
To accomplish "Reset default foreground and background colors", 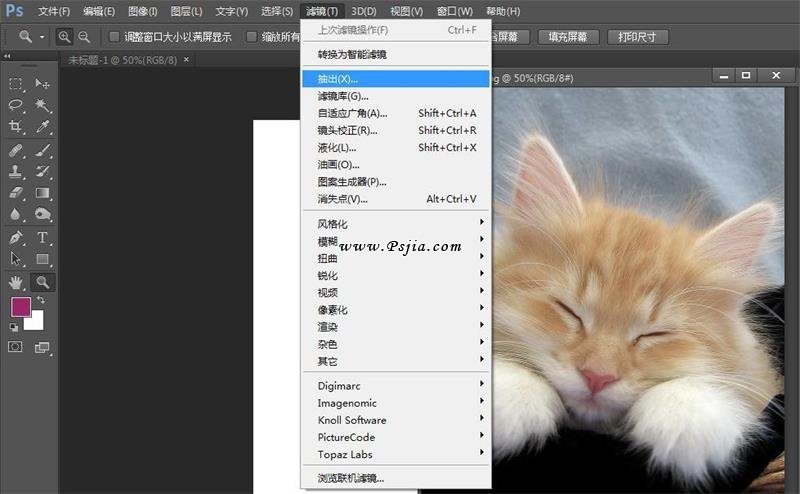I will [x=14, y=327].
